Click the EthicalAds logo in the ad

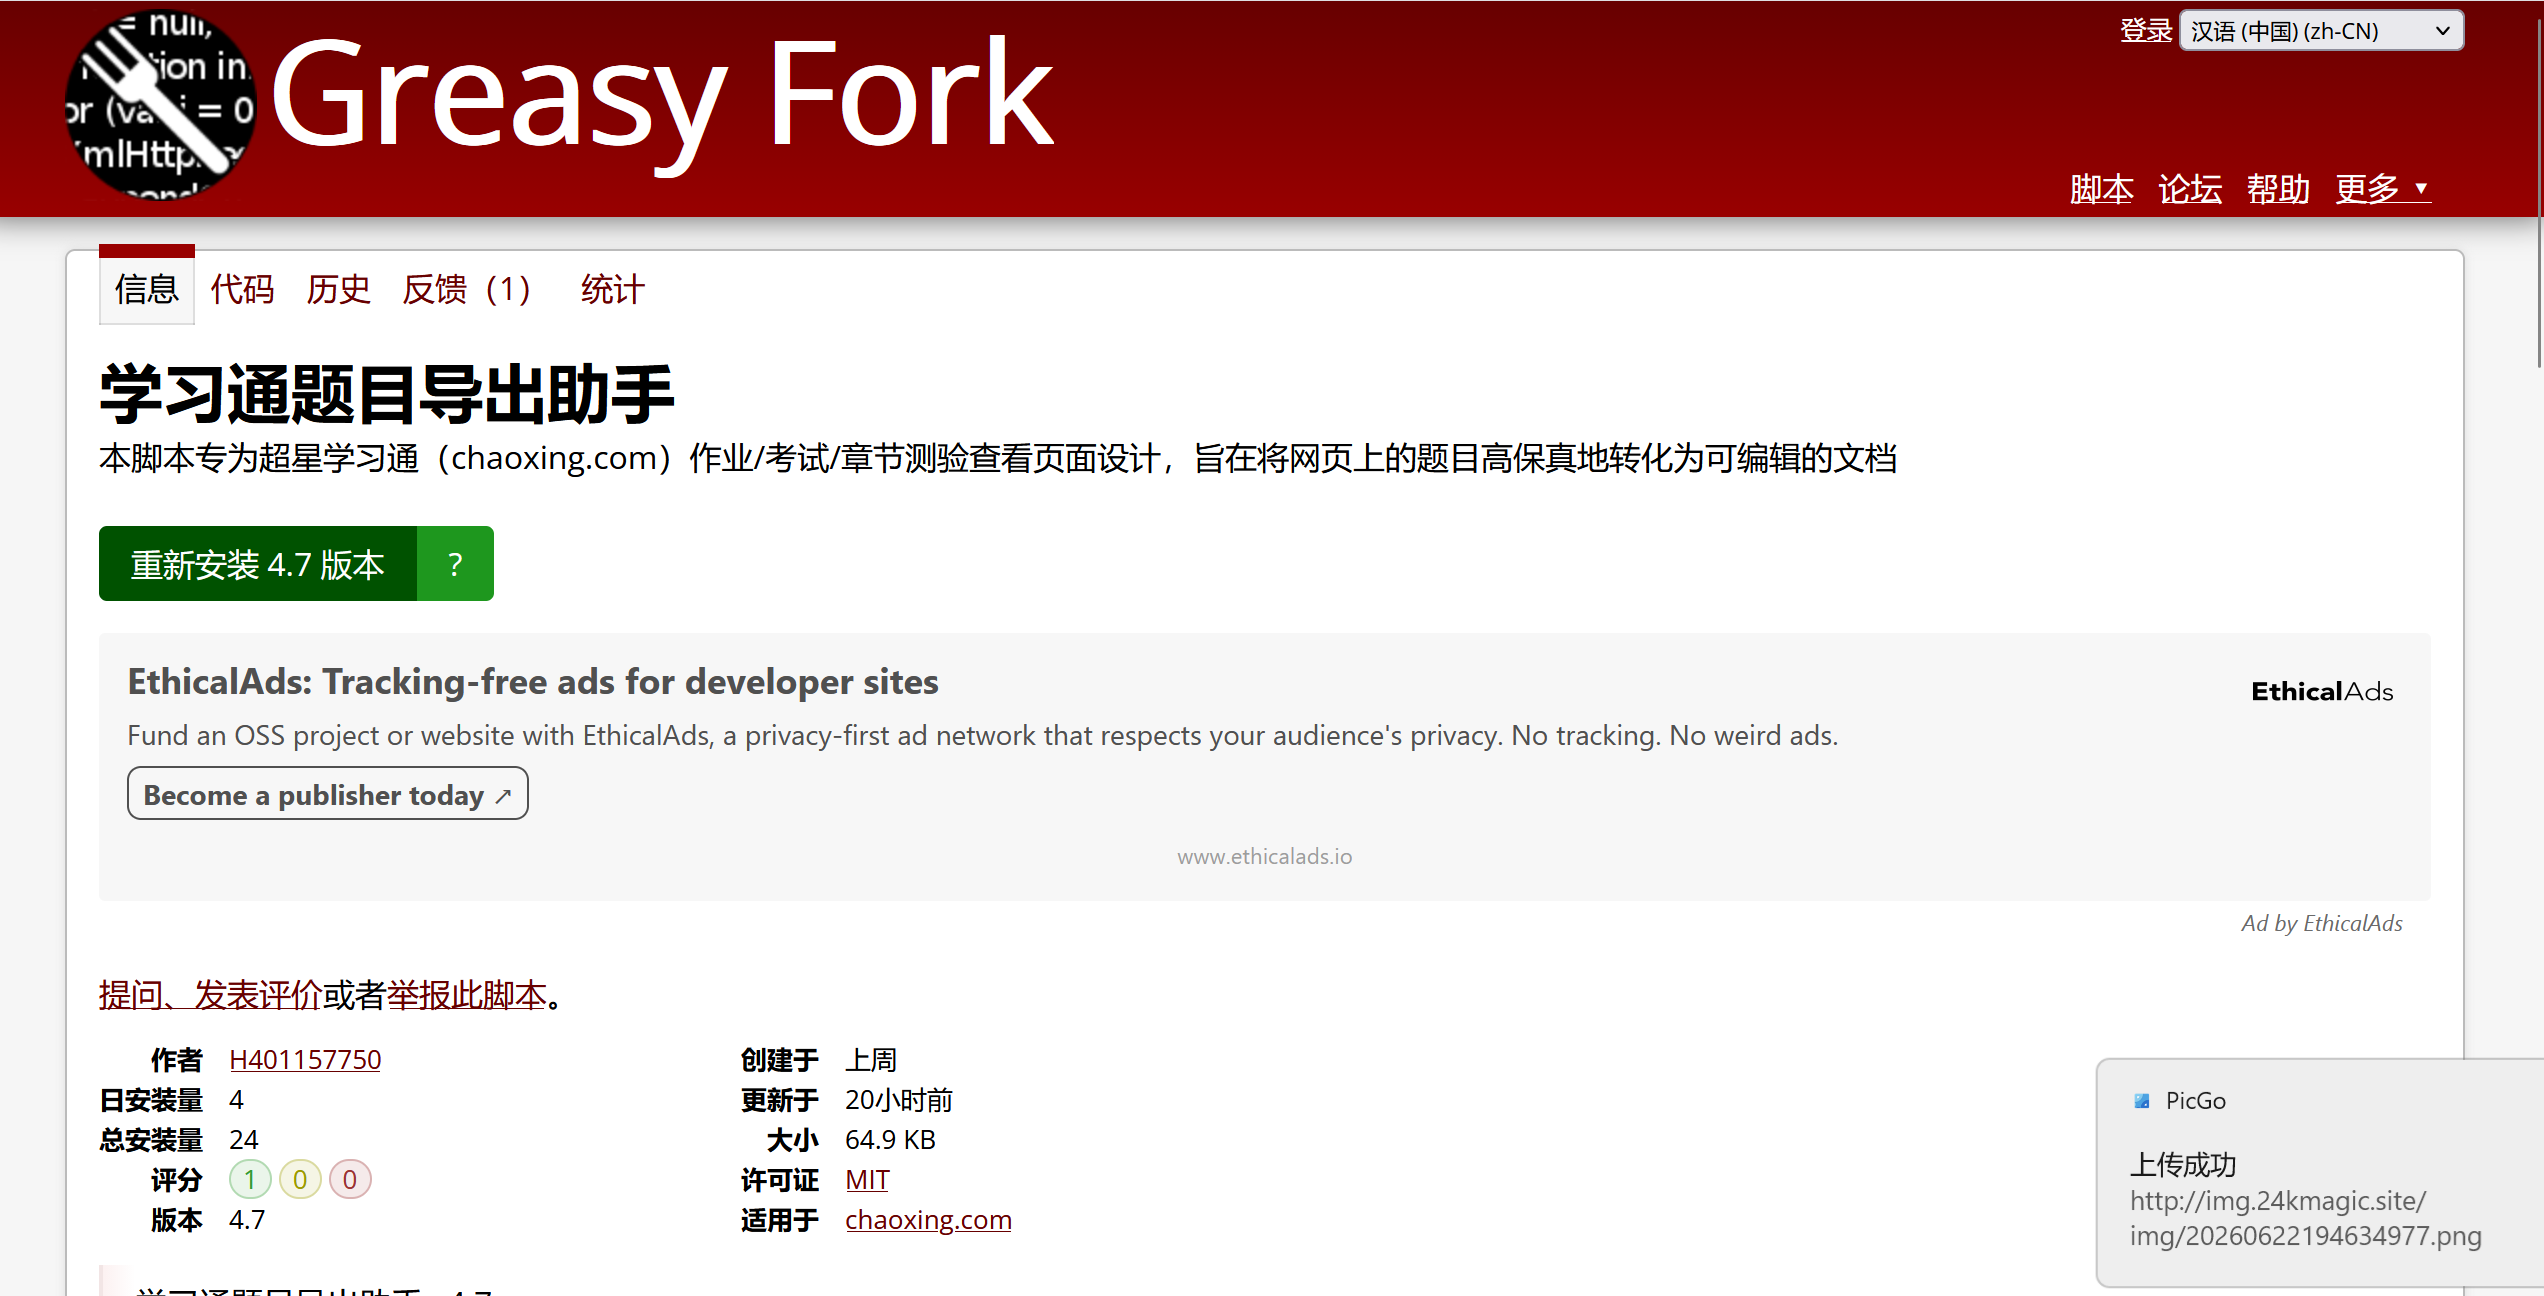point(2322,691)
